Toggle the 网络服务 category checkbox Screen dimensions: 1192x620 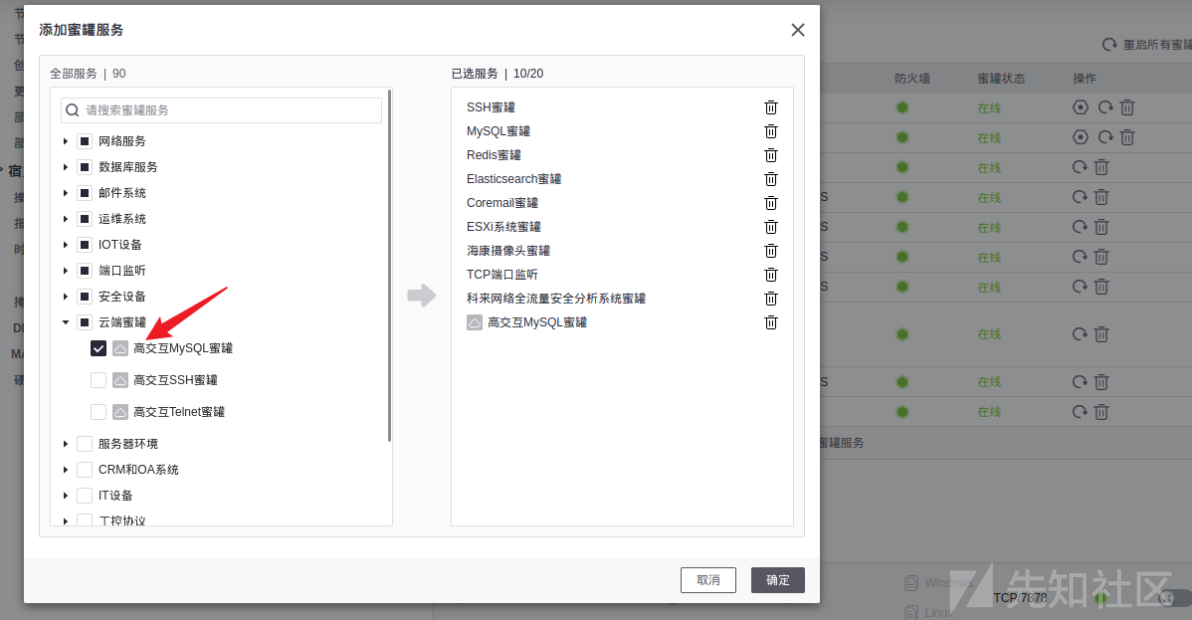coord(85,141)
